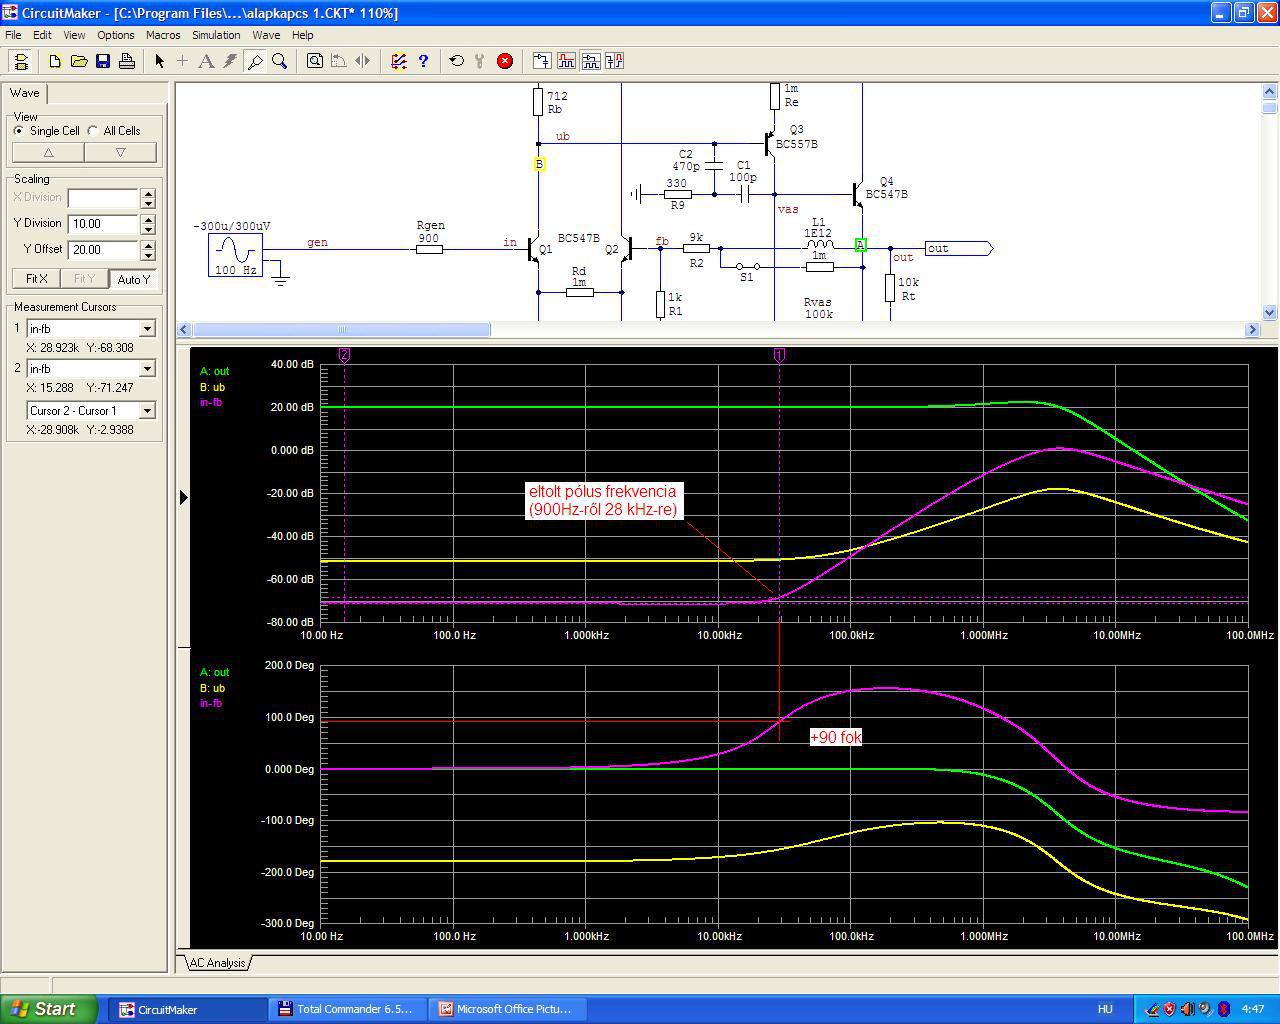Screen dimensions: 1280x1024
Task: Select the Arrow pointer tool
Action: [x=159, y=61]
